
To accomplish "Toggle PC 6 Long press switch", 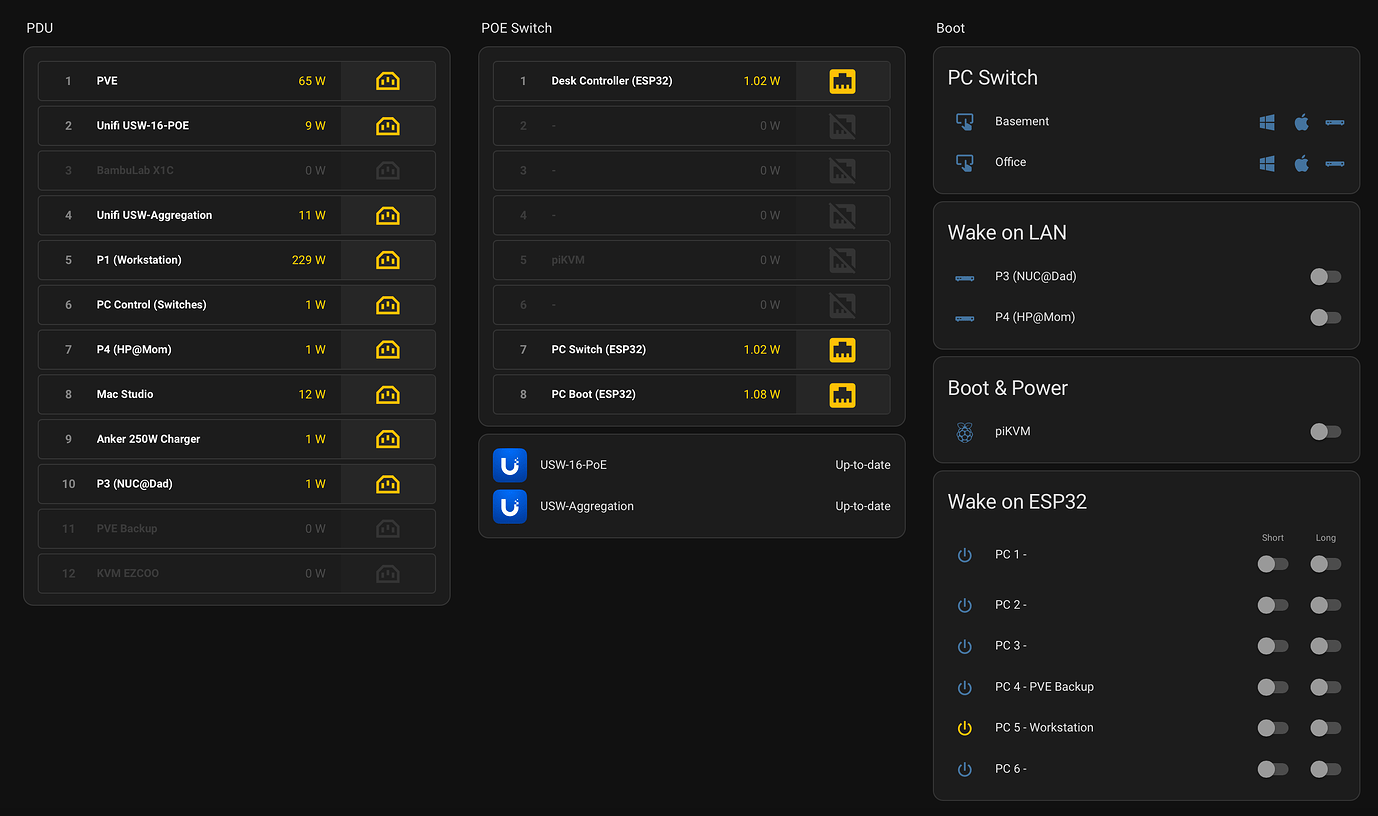I will [x=1326, y=769].
